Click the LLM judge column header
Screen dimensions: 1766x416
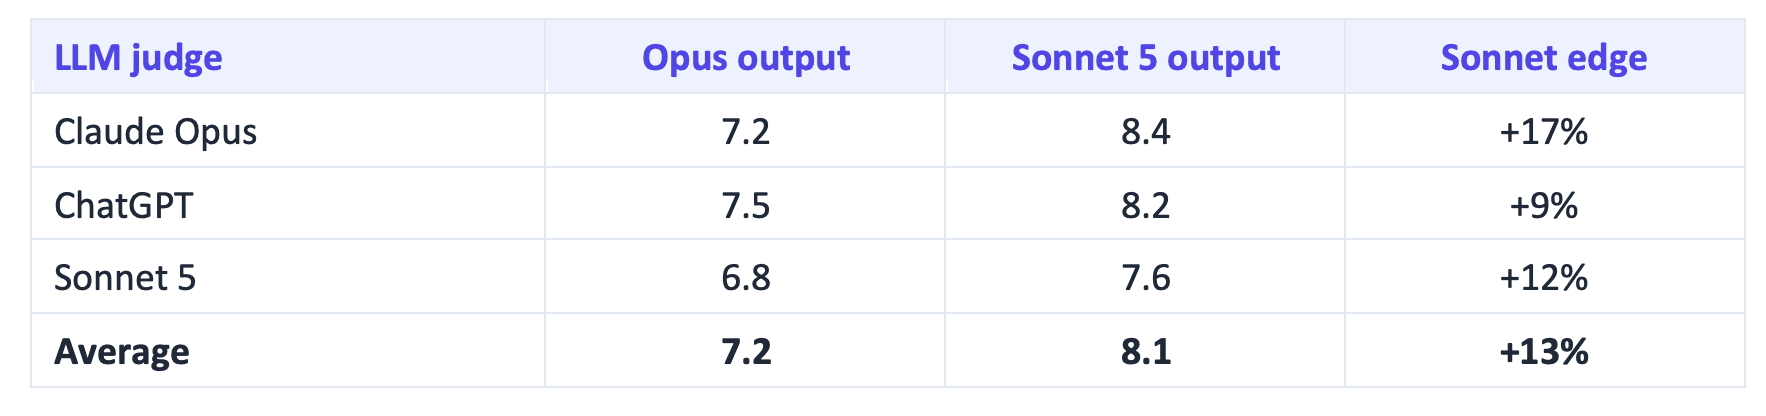[138, 58]
